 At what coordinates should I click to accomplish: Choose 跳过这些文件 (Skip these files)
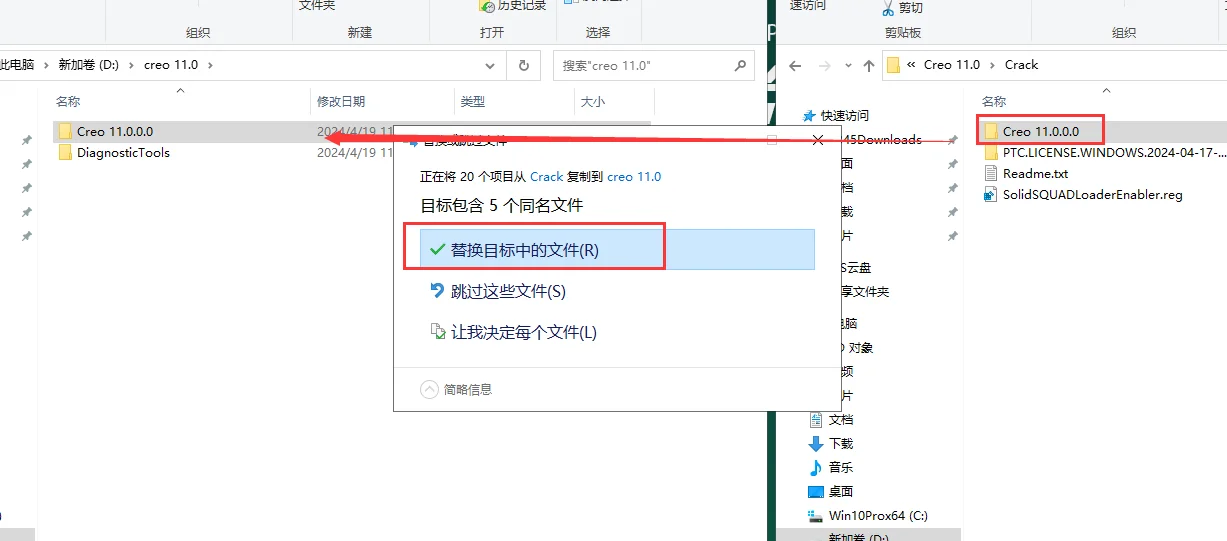click(x=508, y=291)
